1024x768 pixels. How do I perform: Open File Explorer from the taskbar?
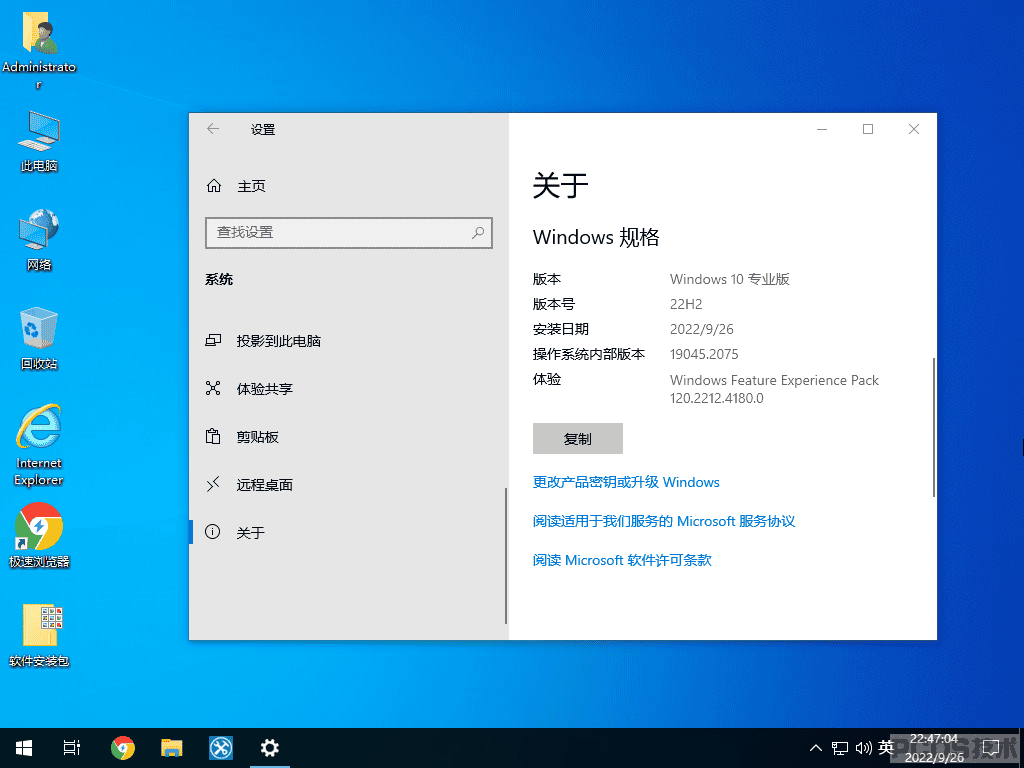tap(172, 748)
